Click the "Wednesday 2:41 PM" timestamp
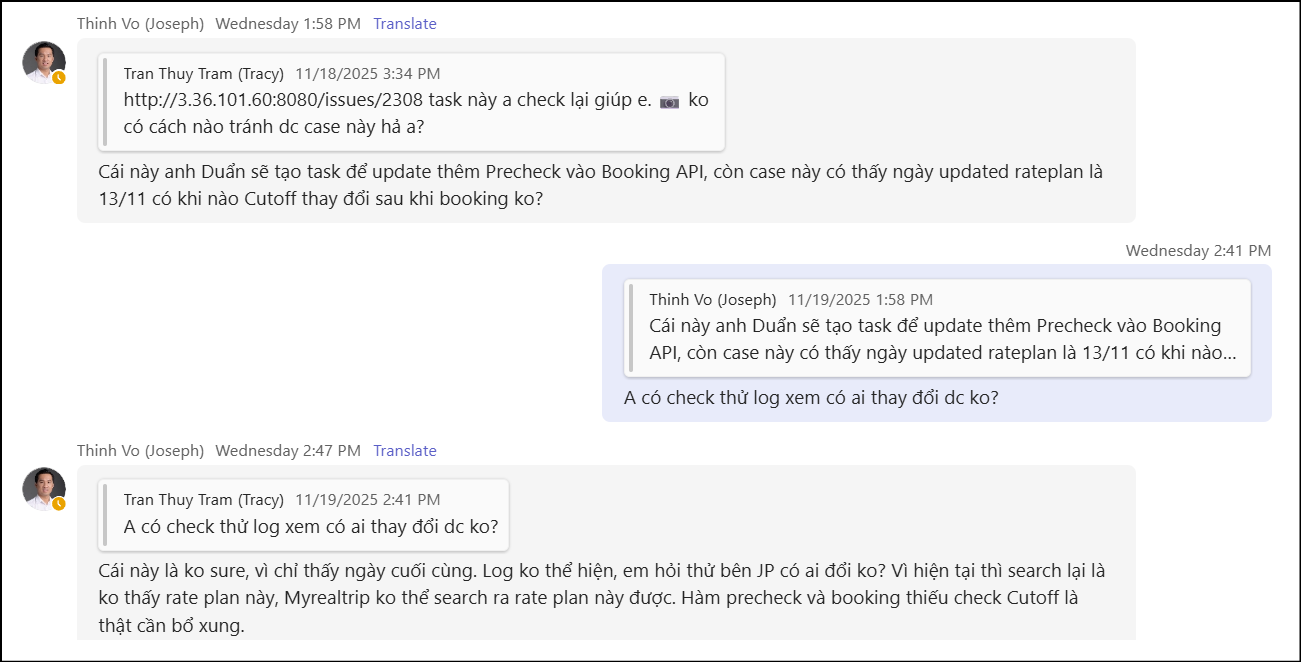This screenshot has width=1301, height=662. click(x=1198, y=251)
